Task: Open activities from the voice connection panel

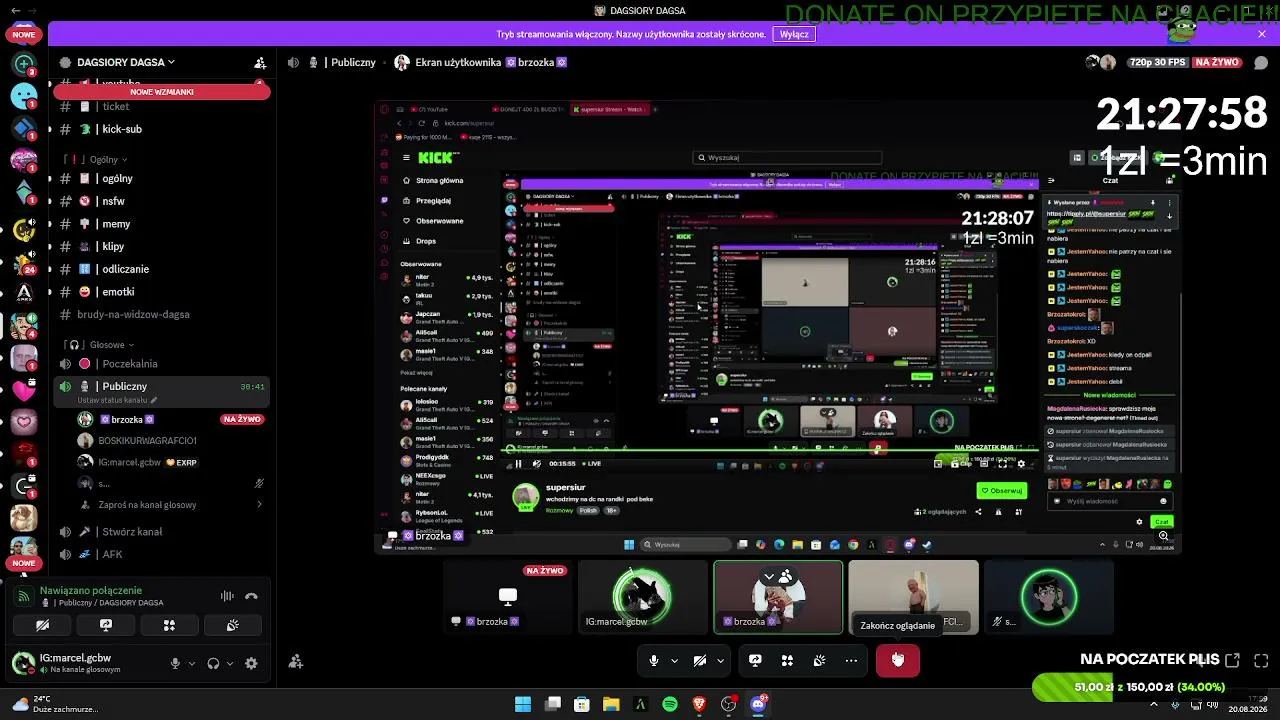Action: point(169,625)
